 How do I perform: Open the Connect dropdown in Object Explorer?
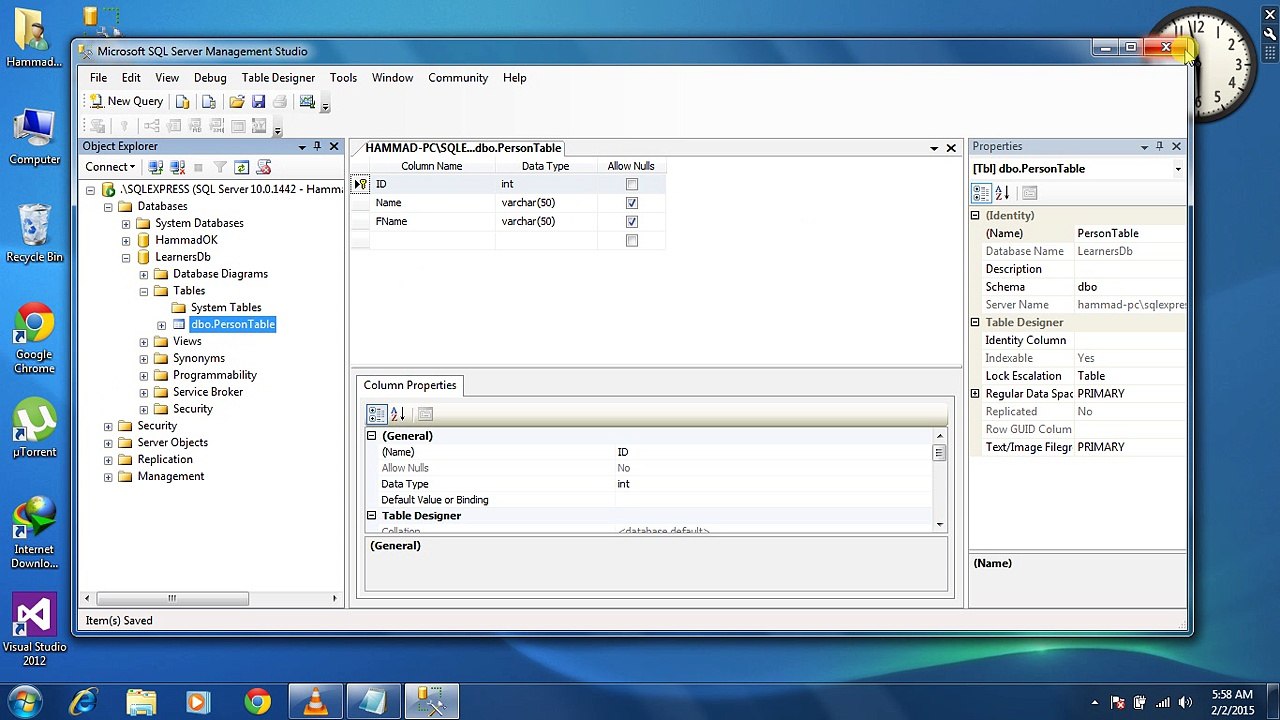click(110, 167)
